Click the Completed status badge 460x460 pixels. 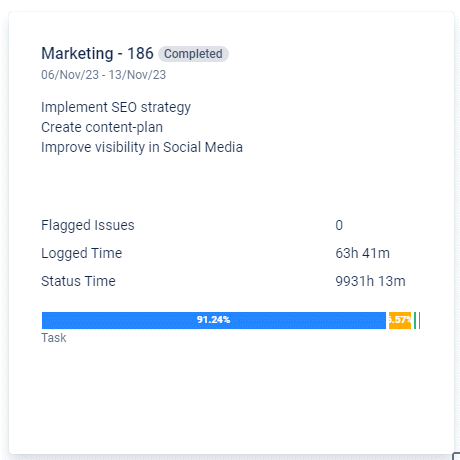tap(193, 54)
